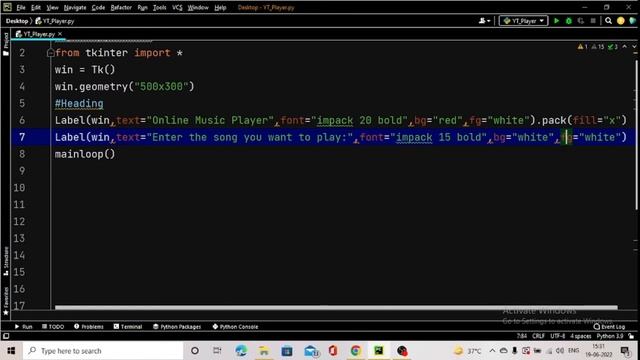Select the Python 3.9 interpreter widget
This screenshot has width=640, height=360.
click(x=610, y=336)
